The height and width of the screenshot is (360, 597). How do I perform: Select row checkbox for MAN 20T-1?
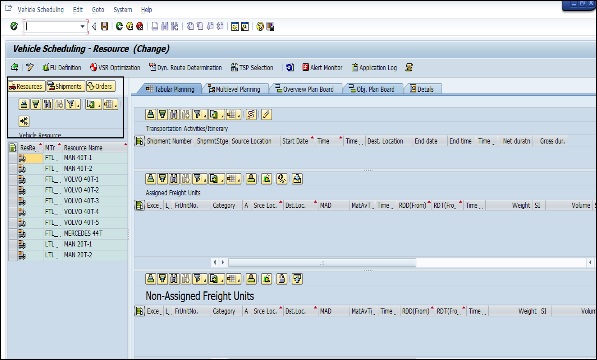(13, 244)
